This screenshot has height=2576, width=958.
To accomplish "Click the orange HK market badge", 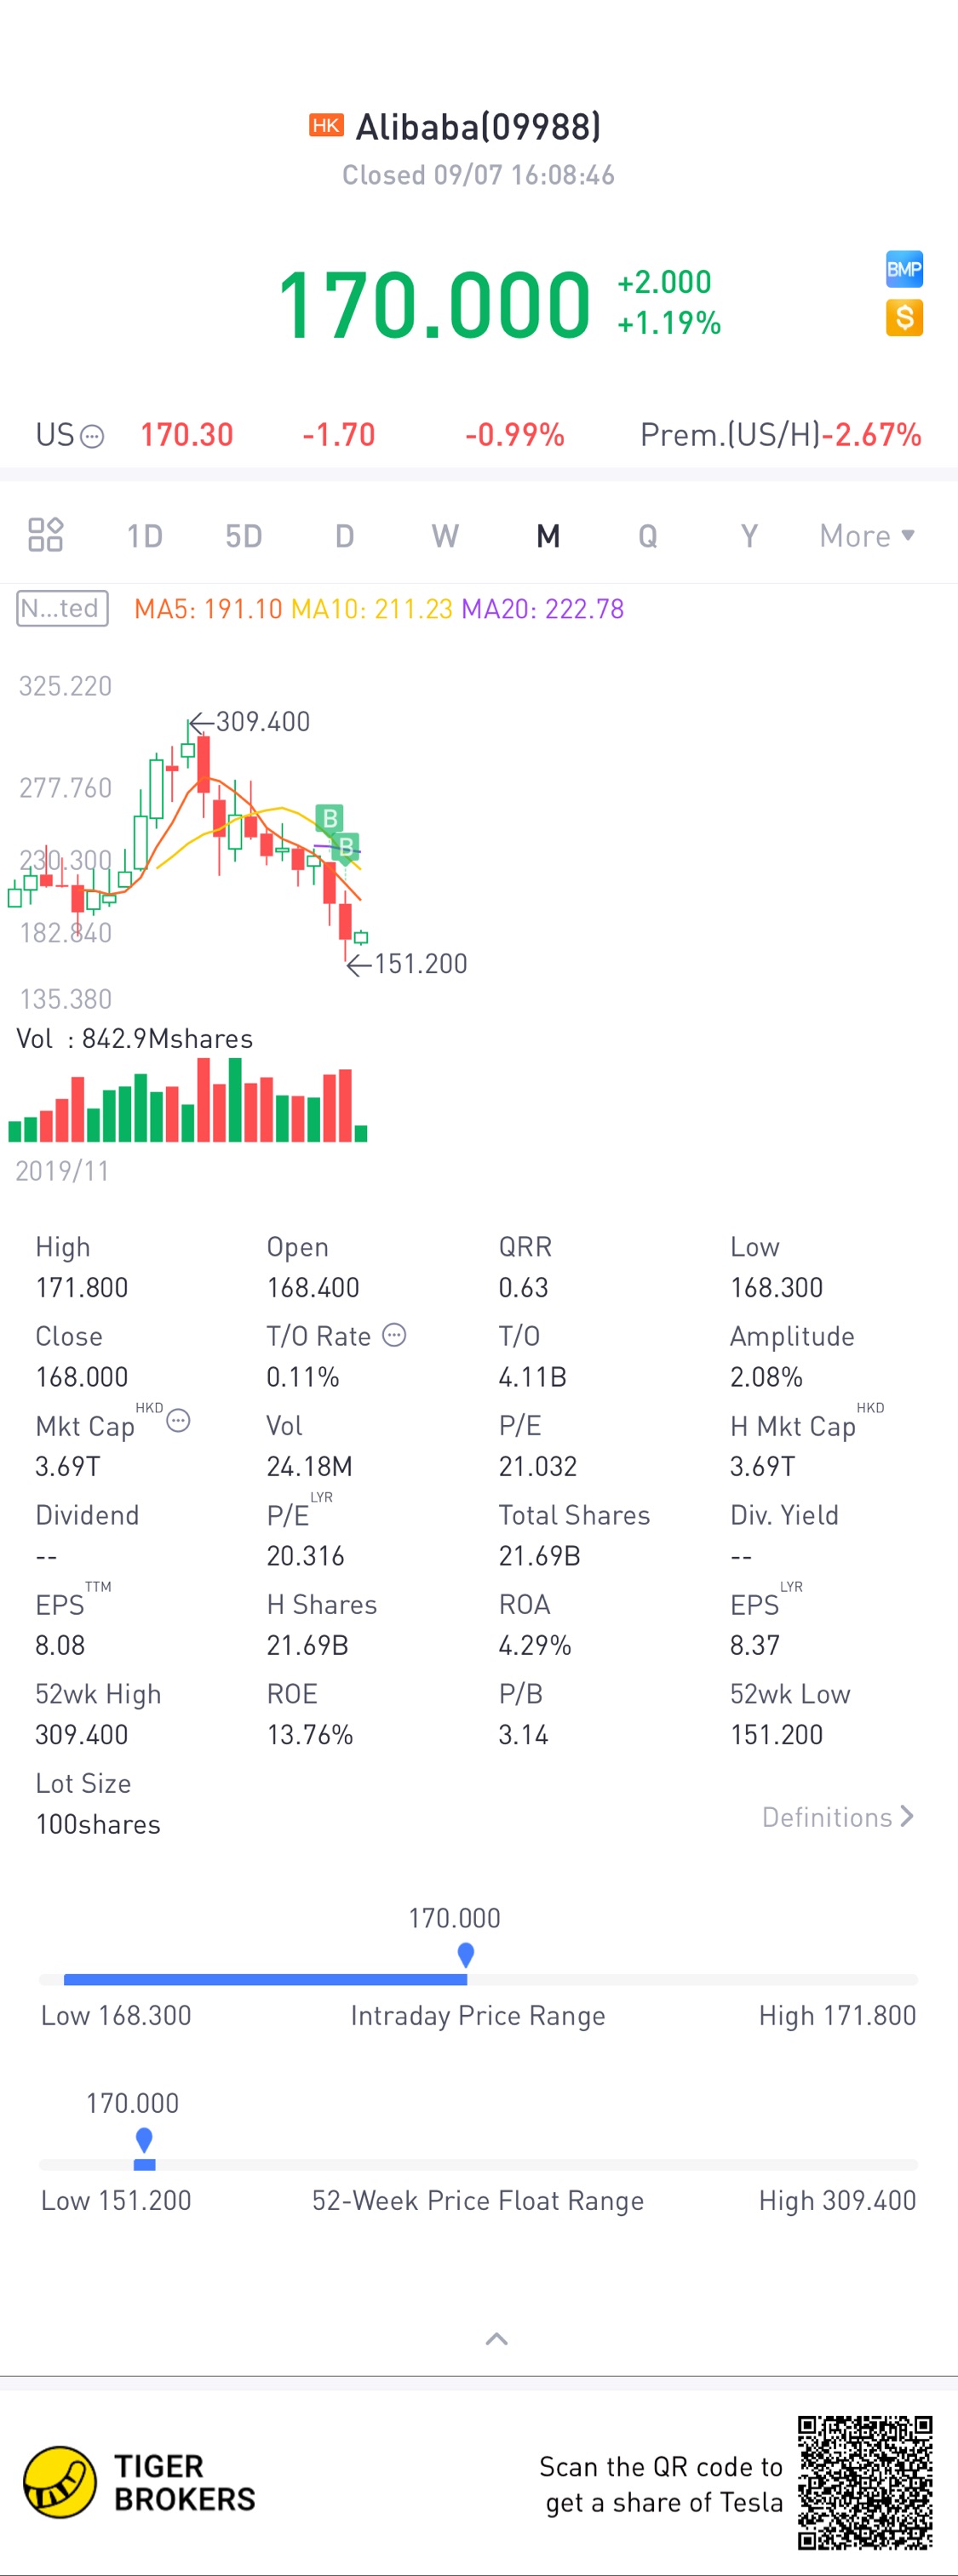I will [326, 125].
